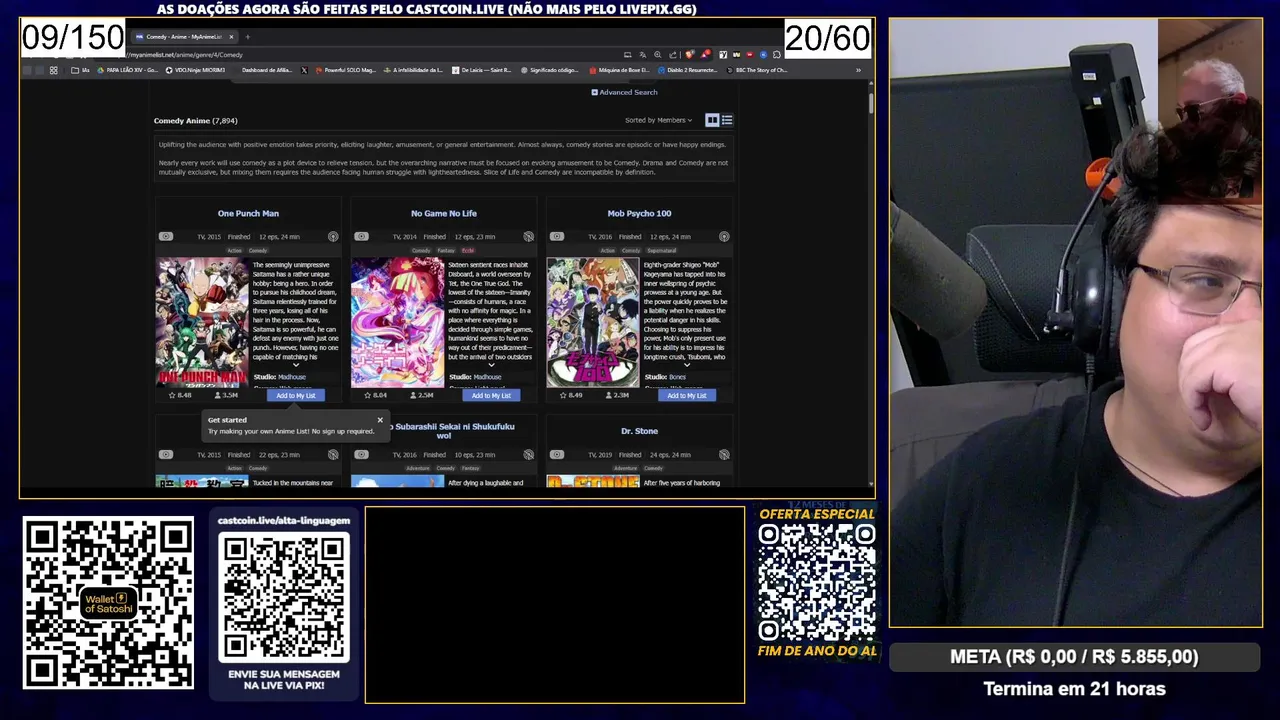This screenshot has height=720, width=1280.
Task: Open the No Game No Life title link
Action: tap(443, 213)
